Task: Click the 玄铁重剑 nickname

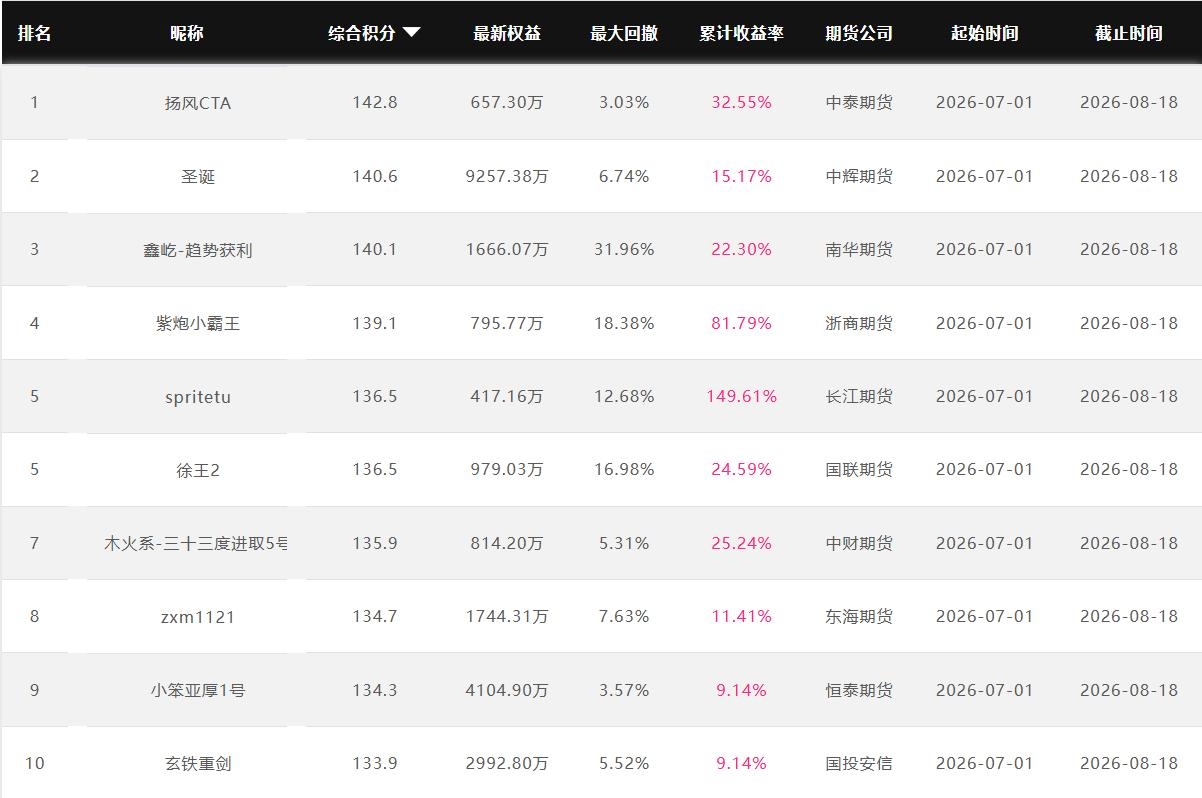Action: (198, 764)
